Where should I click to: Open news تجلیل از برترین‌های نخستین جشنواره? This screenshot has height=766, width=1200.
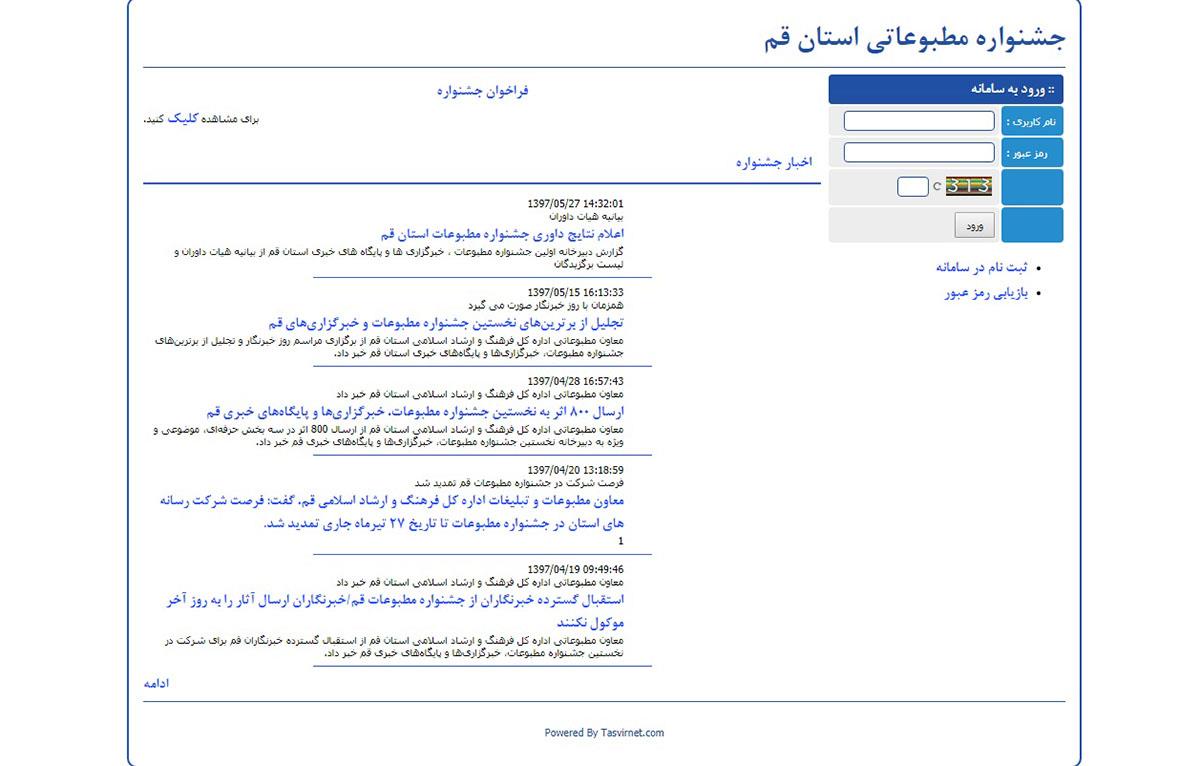(446, 322)
